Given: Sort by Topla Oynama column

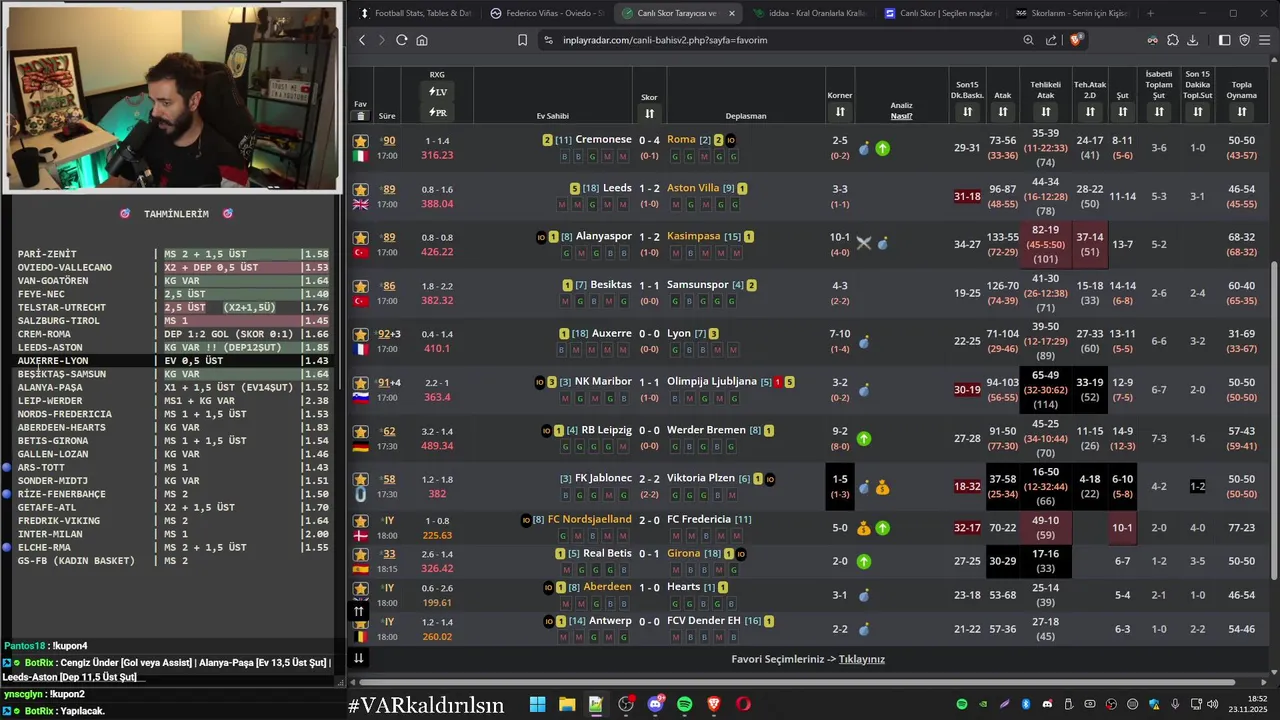Looking at the screenshot, I should tap(1242, 112).
